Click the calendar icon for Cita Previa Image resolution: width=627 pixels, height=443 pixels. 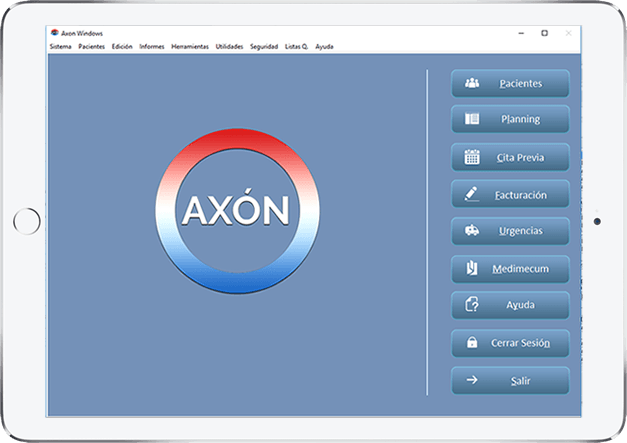(x=472, y=157)
